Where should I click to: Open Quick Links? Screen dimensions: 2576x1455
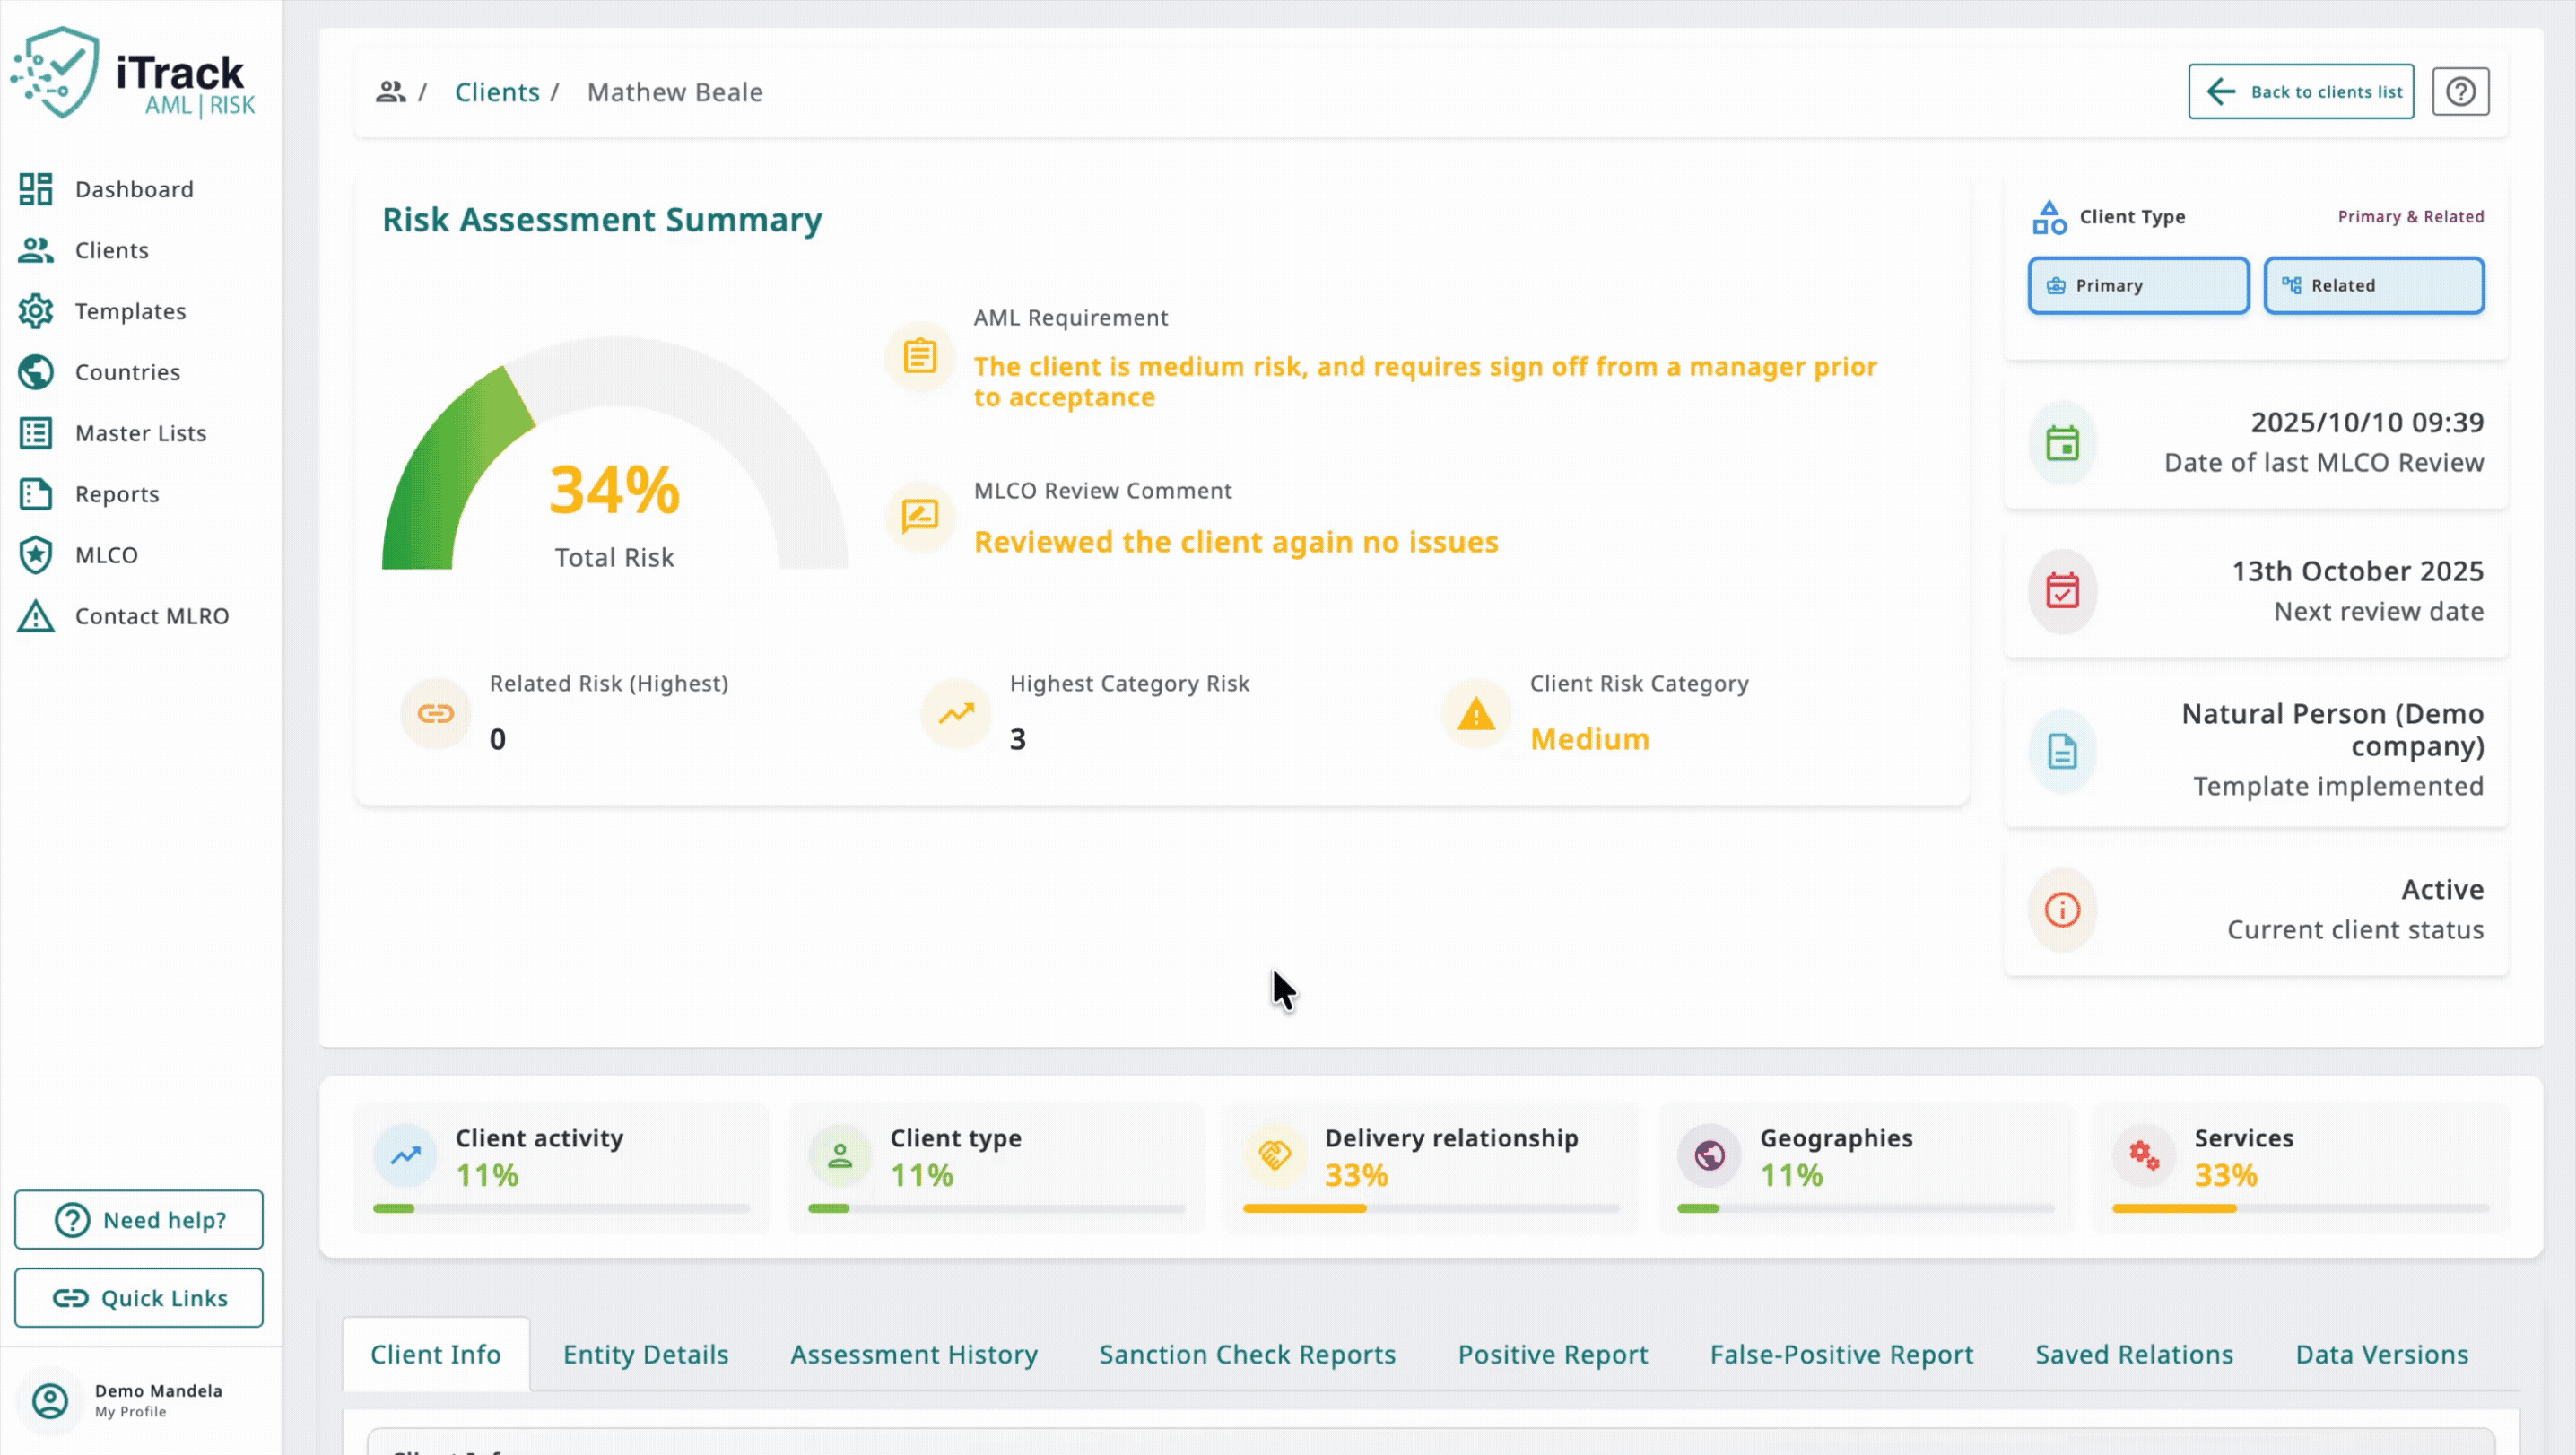point(138,1297)
